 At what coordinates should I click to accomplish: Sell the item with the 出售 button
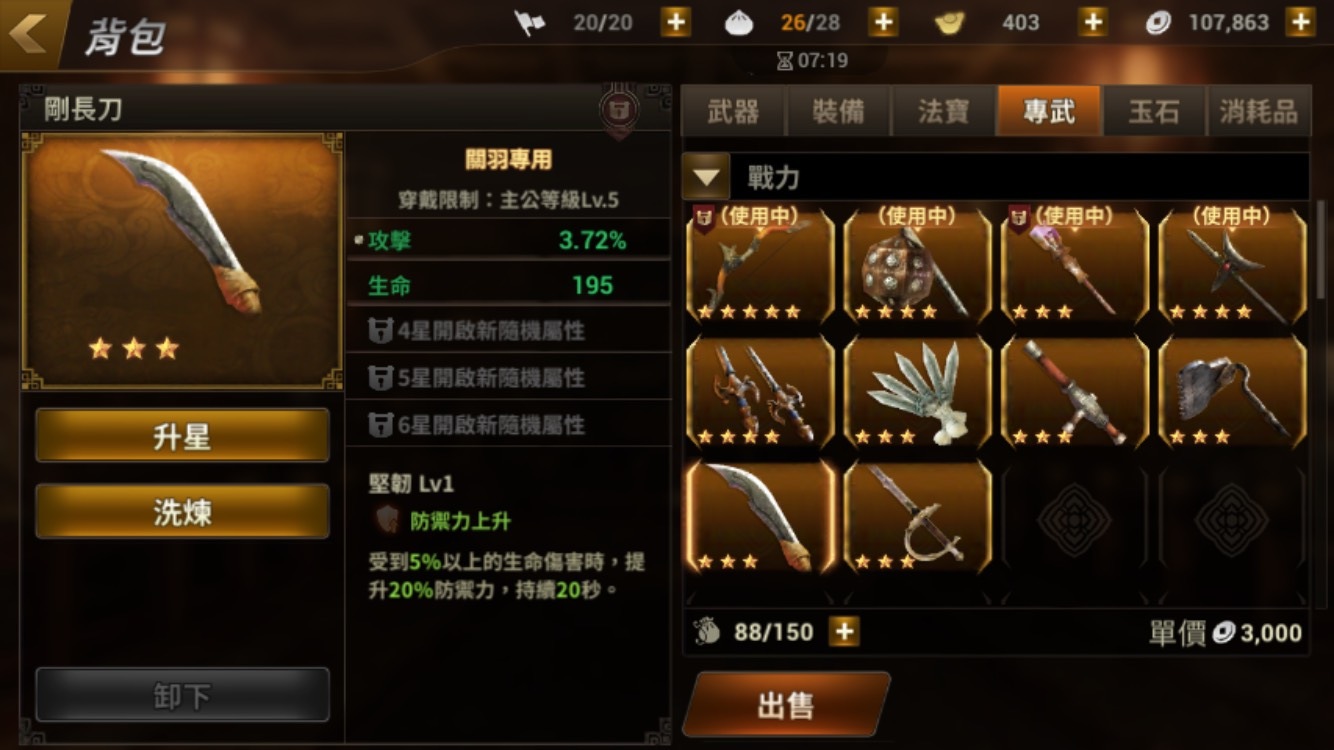(786, 705)
